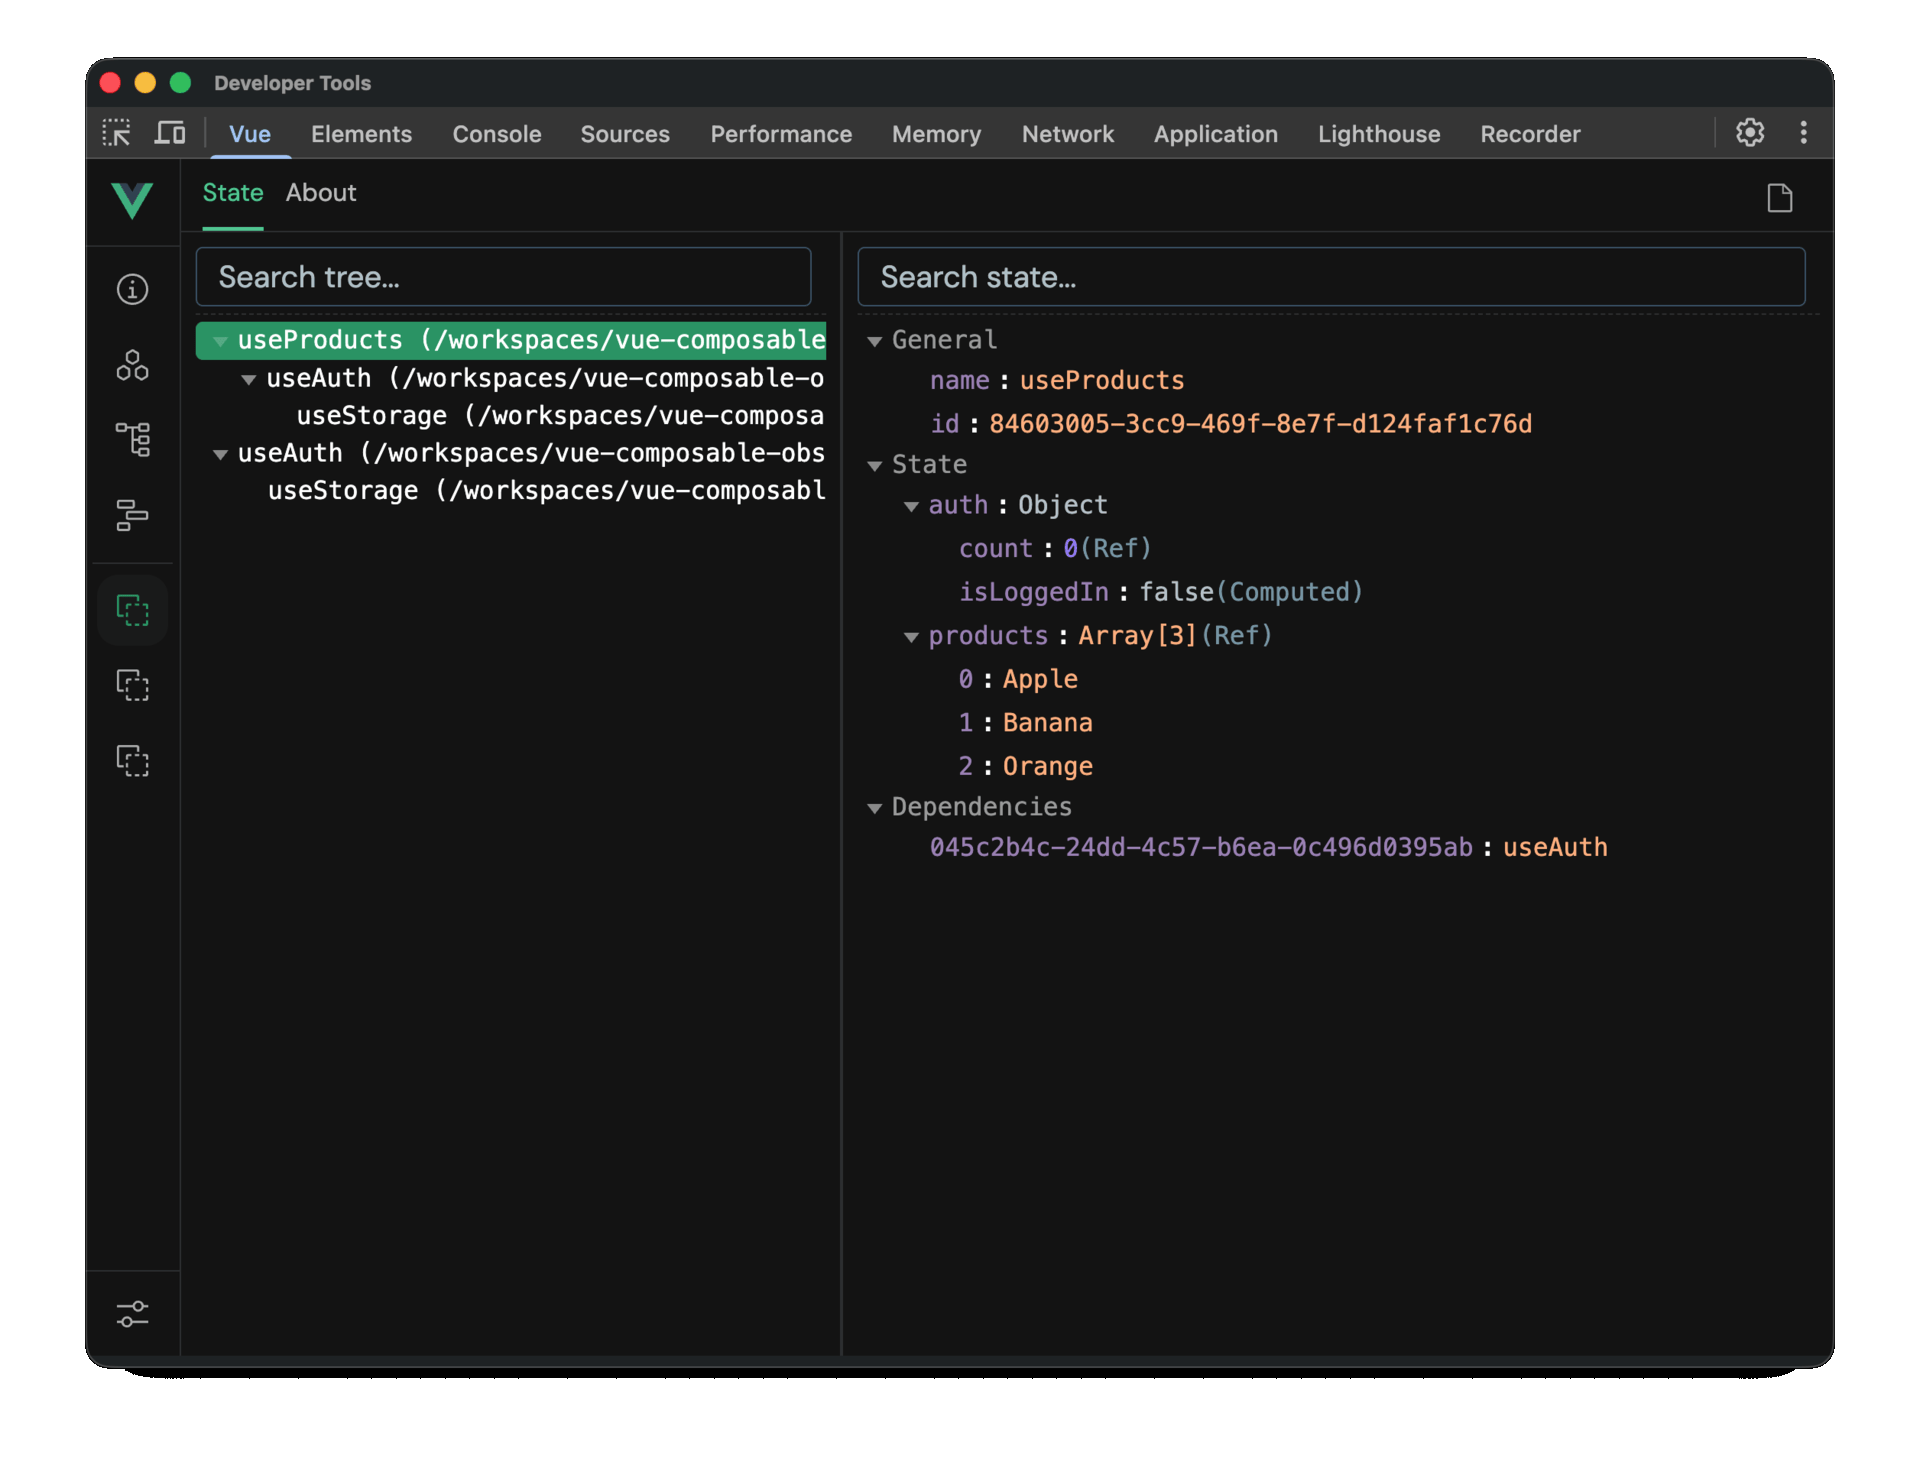Open the timeline sidebar icon
This screenshot has width=1920, height=1481.
pyautogui.click(x=132, y=516)
